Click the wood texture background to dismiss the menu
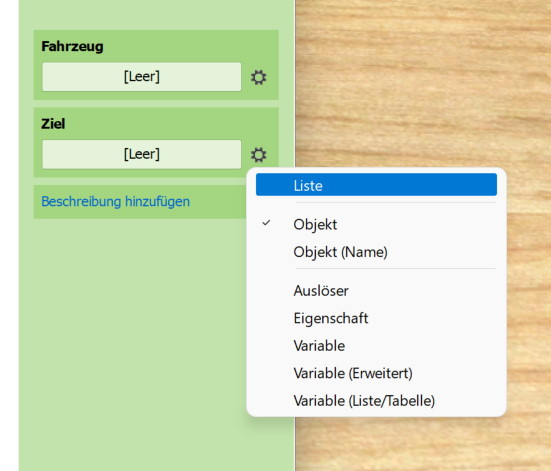Image resolution: width=551 pixels, height=471 pixels. click(422, 88)
